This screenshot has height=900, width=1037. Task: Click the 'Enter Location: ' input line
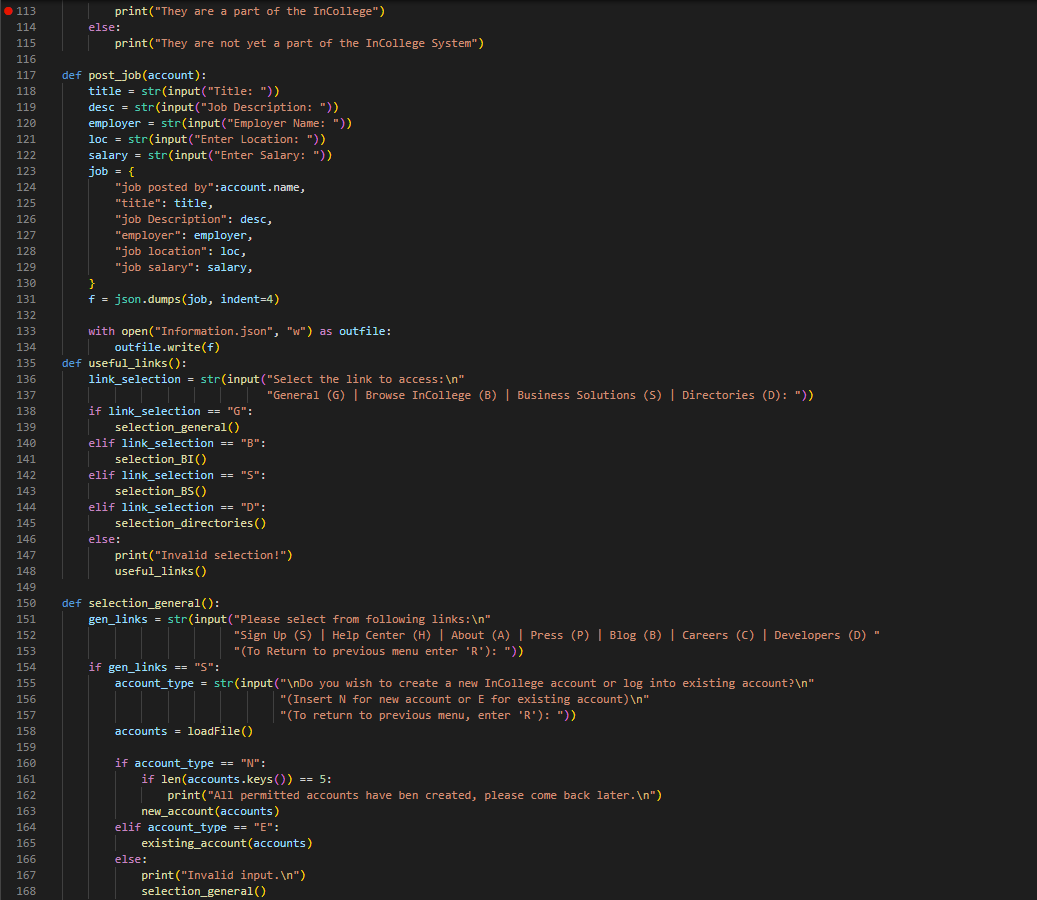click(x=207, y=139)
